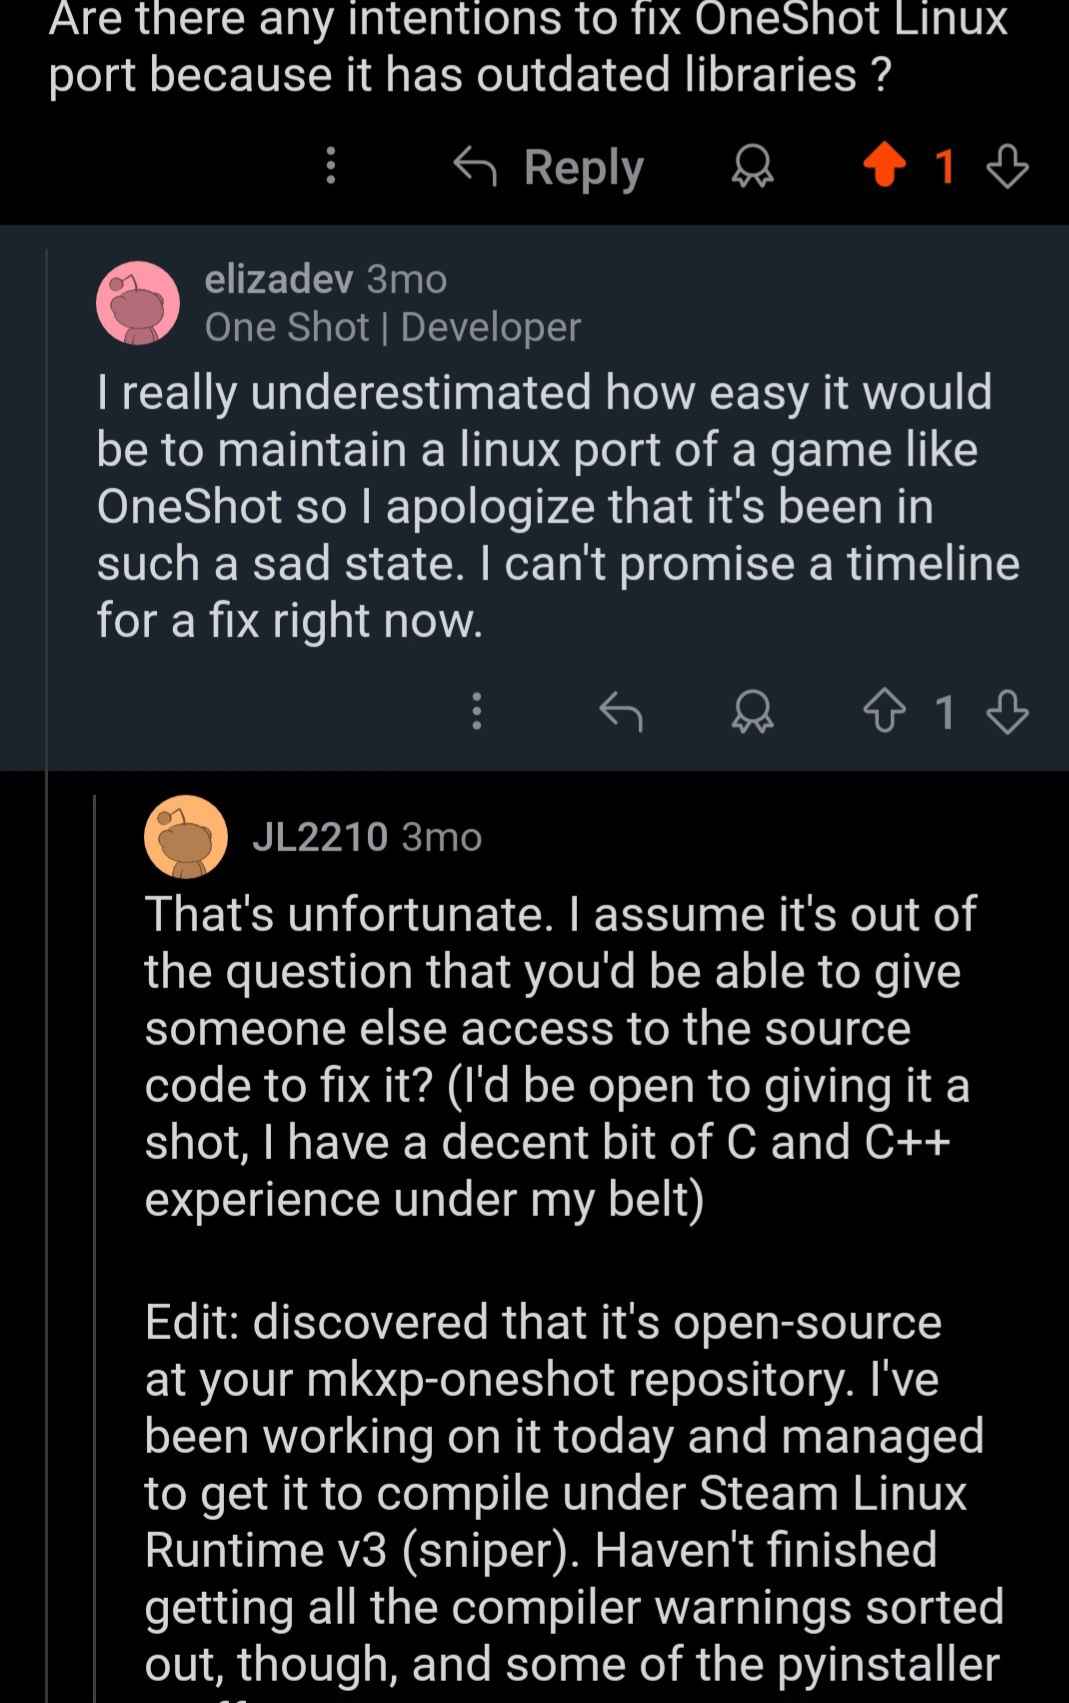Give award to the top comment
1069x1703 pixels.
pos(752,166)
